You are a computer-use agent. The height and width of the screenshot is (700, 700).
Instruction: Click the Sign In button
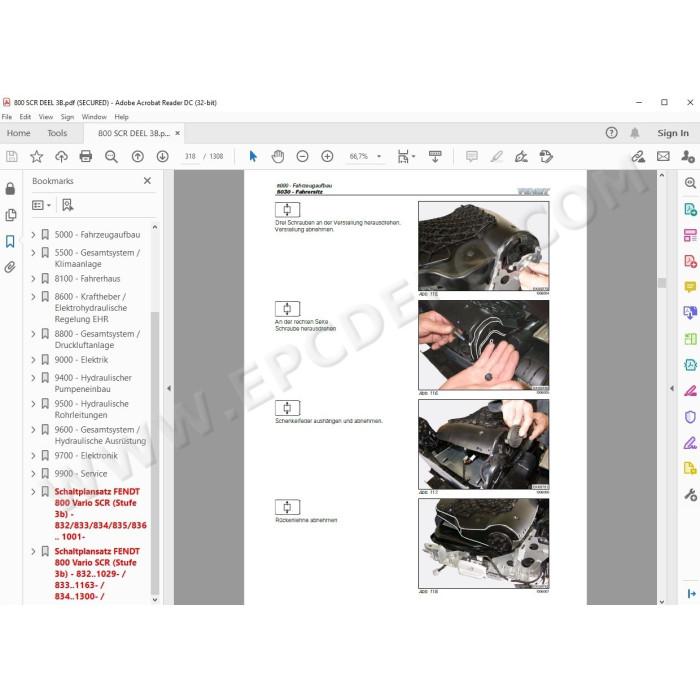[673, 133]
